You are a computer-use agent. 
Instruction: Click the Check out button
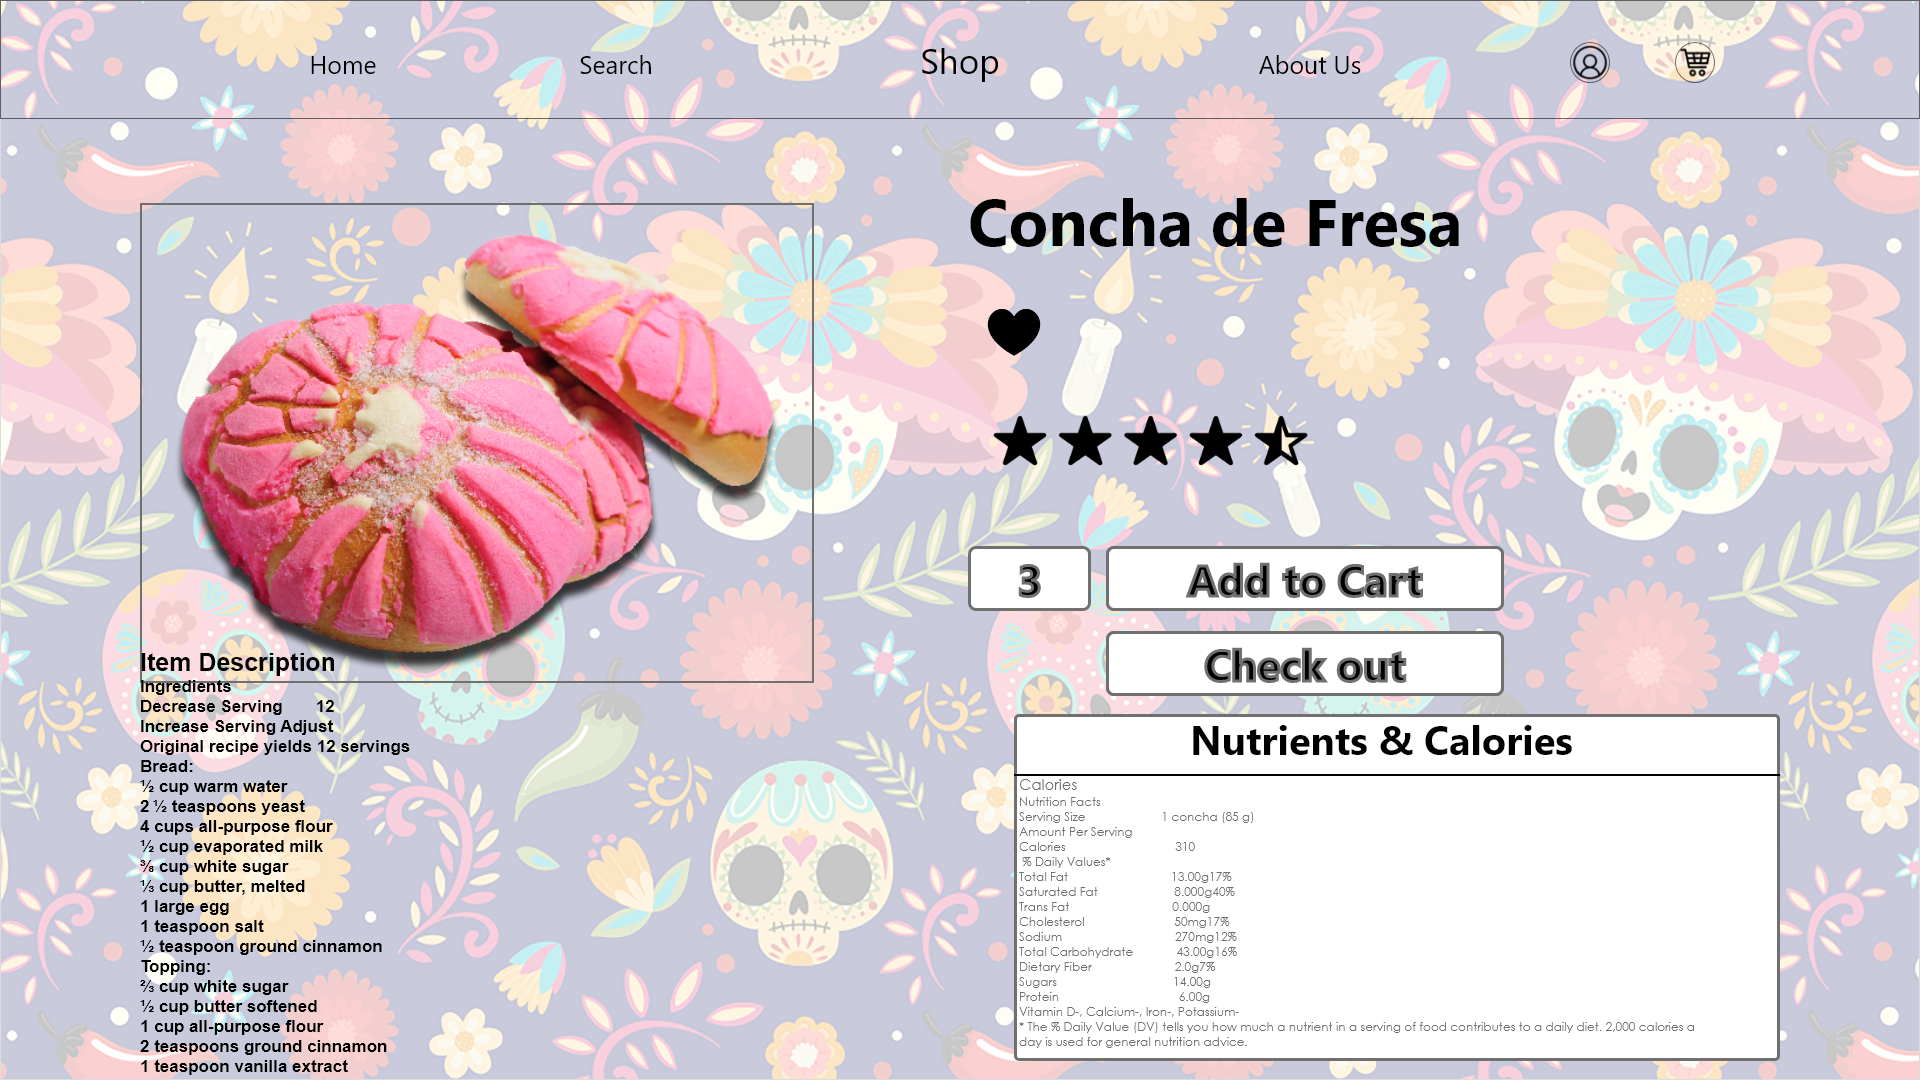[x=1305, y=664]
